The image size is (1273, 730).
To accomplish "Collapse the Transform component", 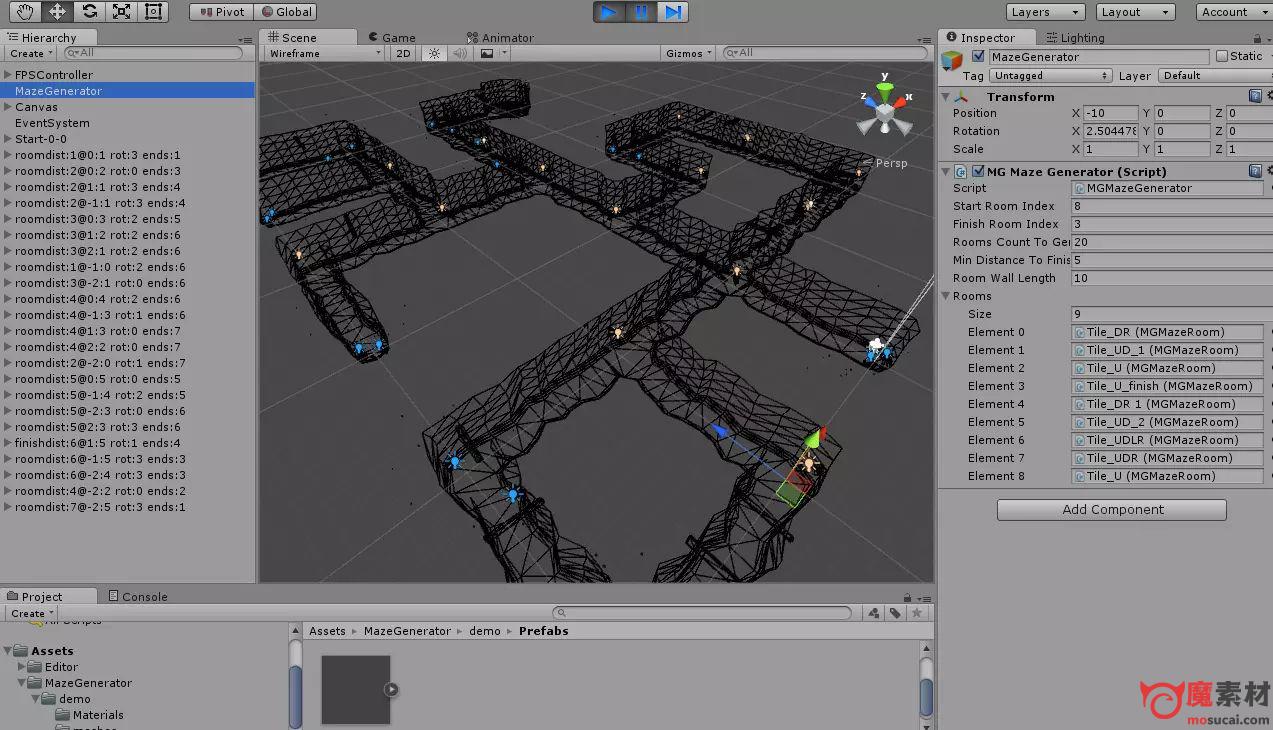I will pos(946,97).
